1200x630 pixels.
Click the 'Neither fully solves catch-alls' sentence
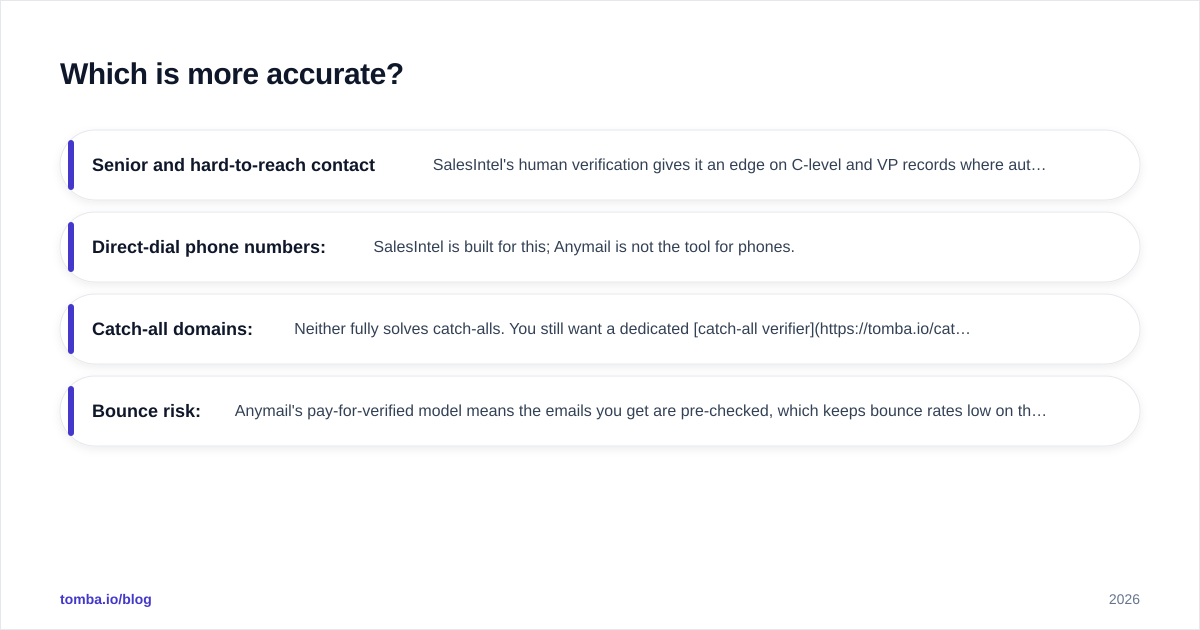coord(399,329)
